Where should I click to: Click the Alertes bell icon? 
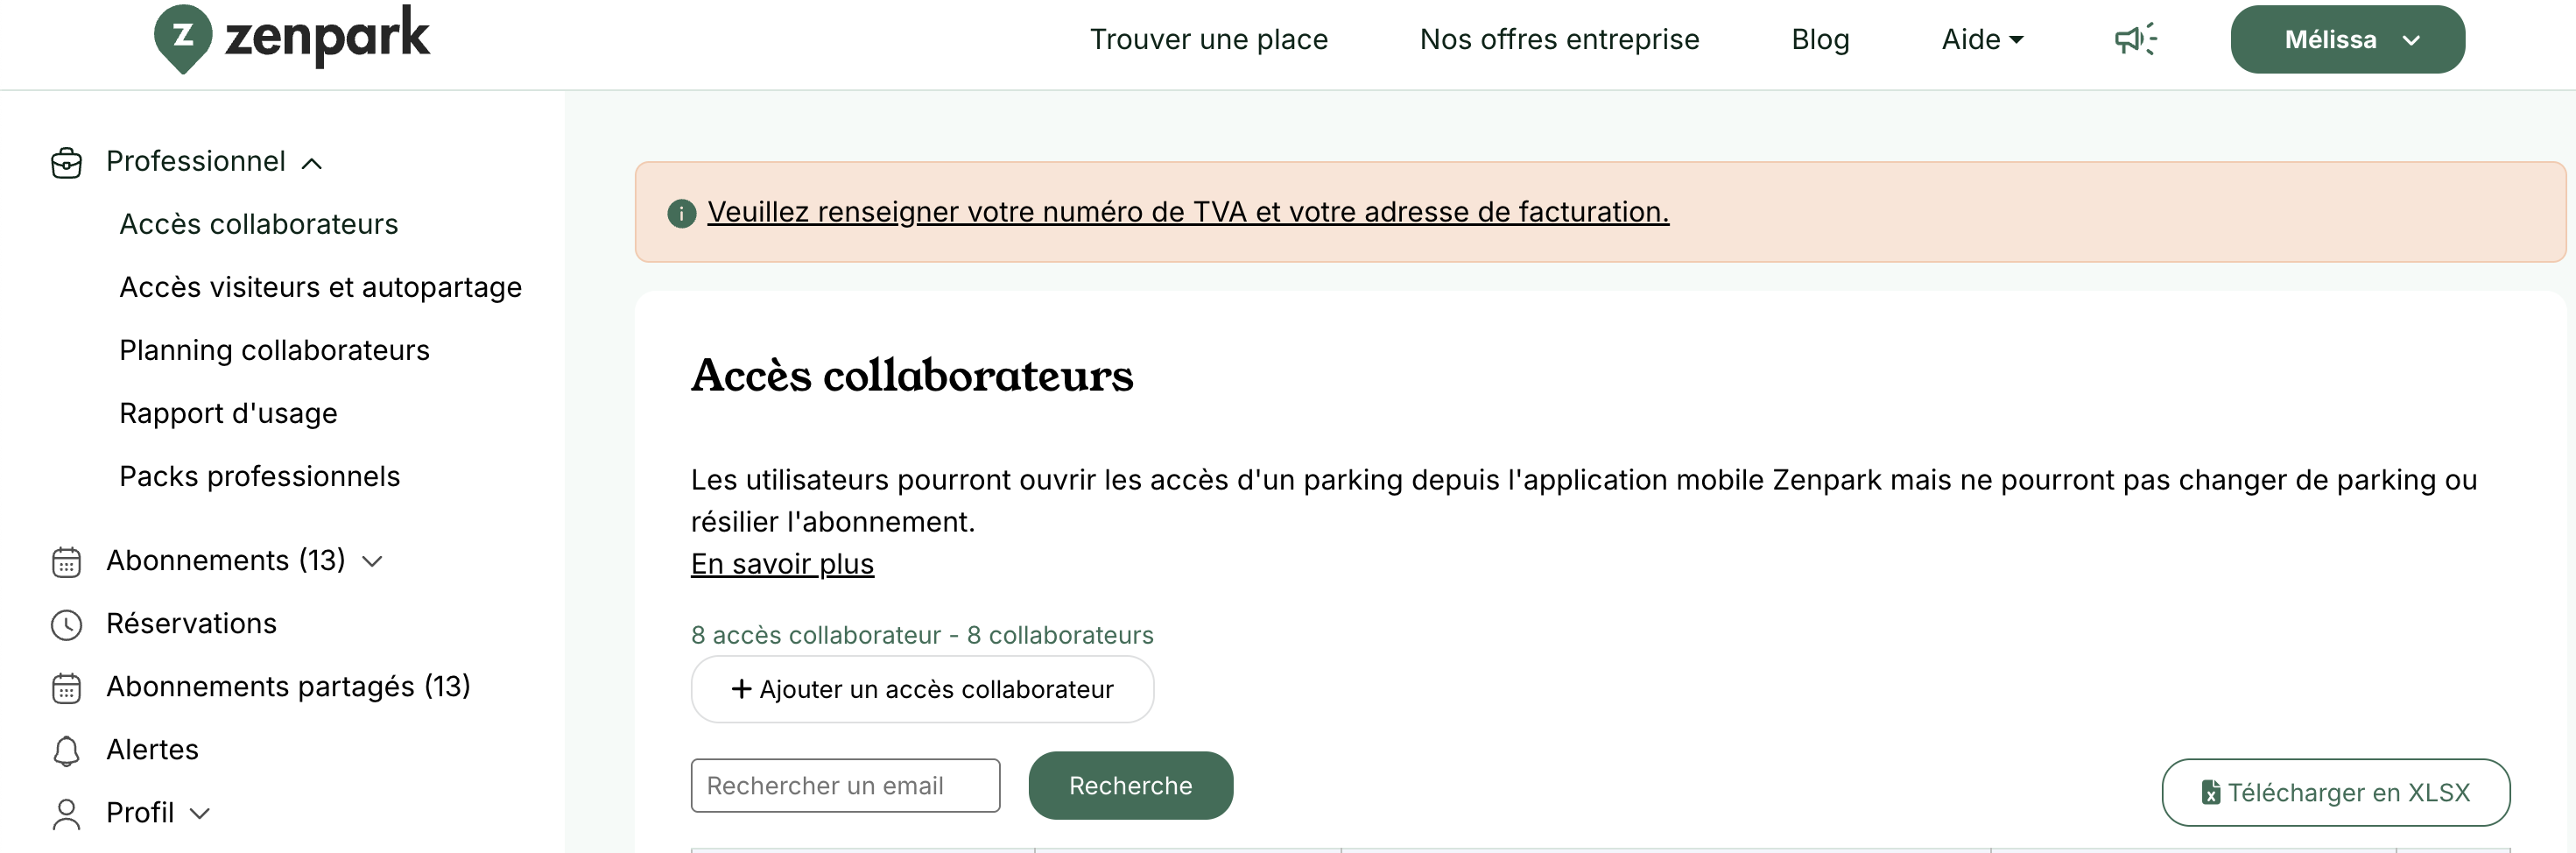pyautogui.click(x=66, y=751)
